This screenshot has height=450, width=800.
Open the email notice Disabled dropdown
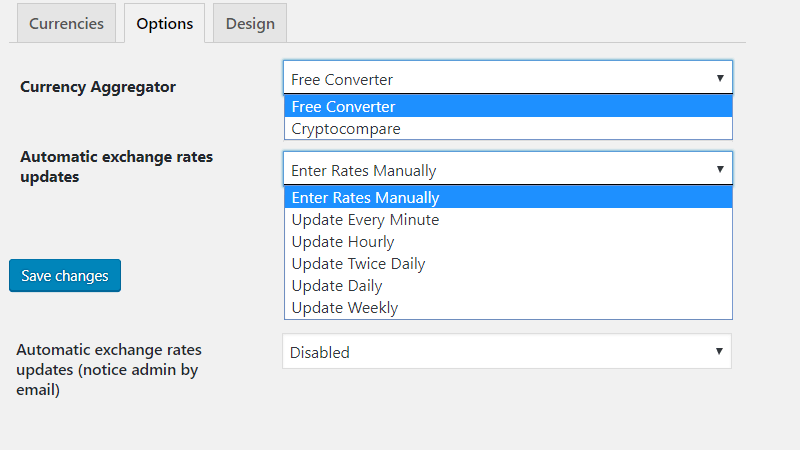(x=506, y=352)
